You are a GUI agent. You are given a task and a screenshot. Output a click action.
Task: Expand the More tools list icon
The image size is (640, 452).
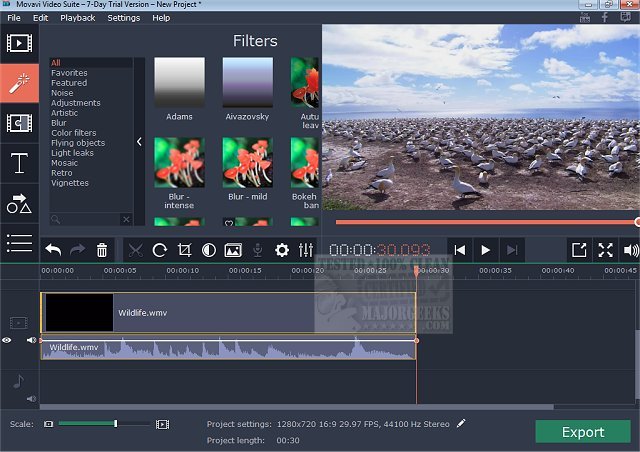point(19,242)
